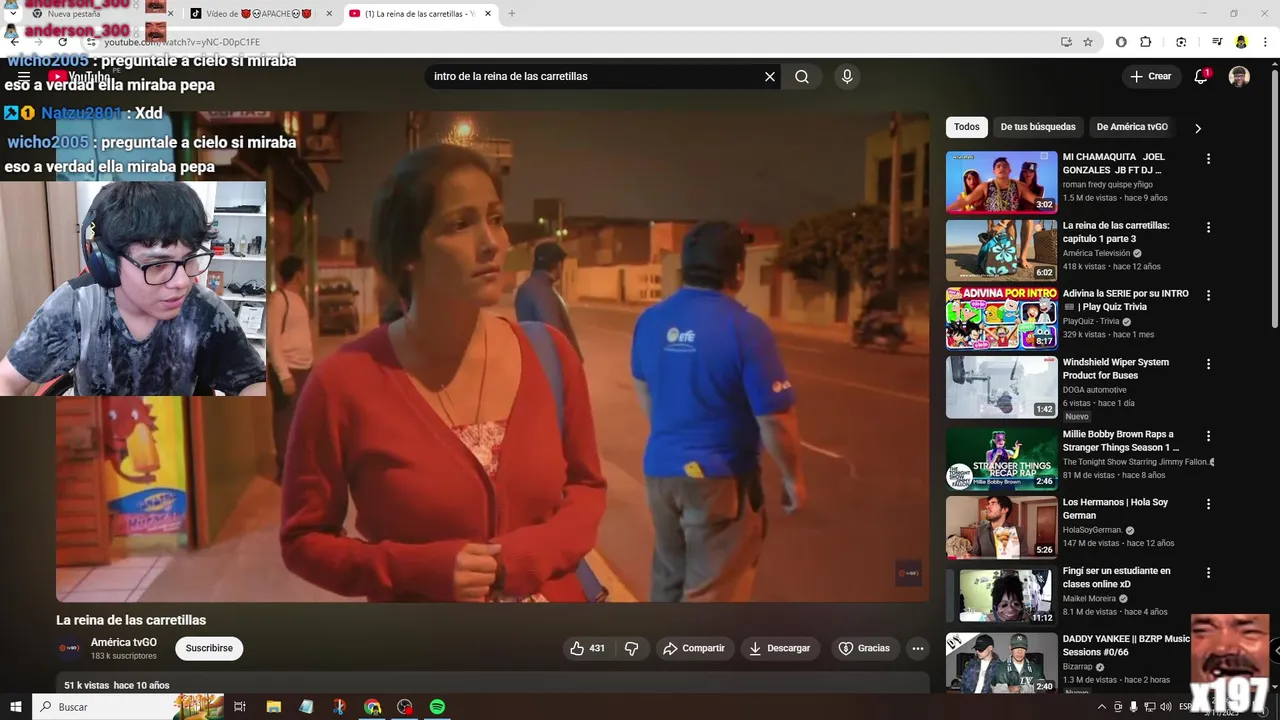This screenshot has width=1280, height=720.
Task: Open Spotify from the taskbar
Action: point(437,707)
